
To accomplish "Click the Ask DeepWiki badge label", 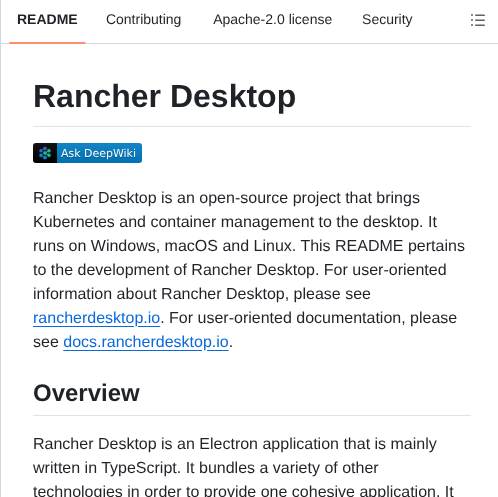I will (98, 153).
